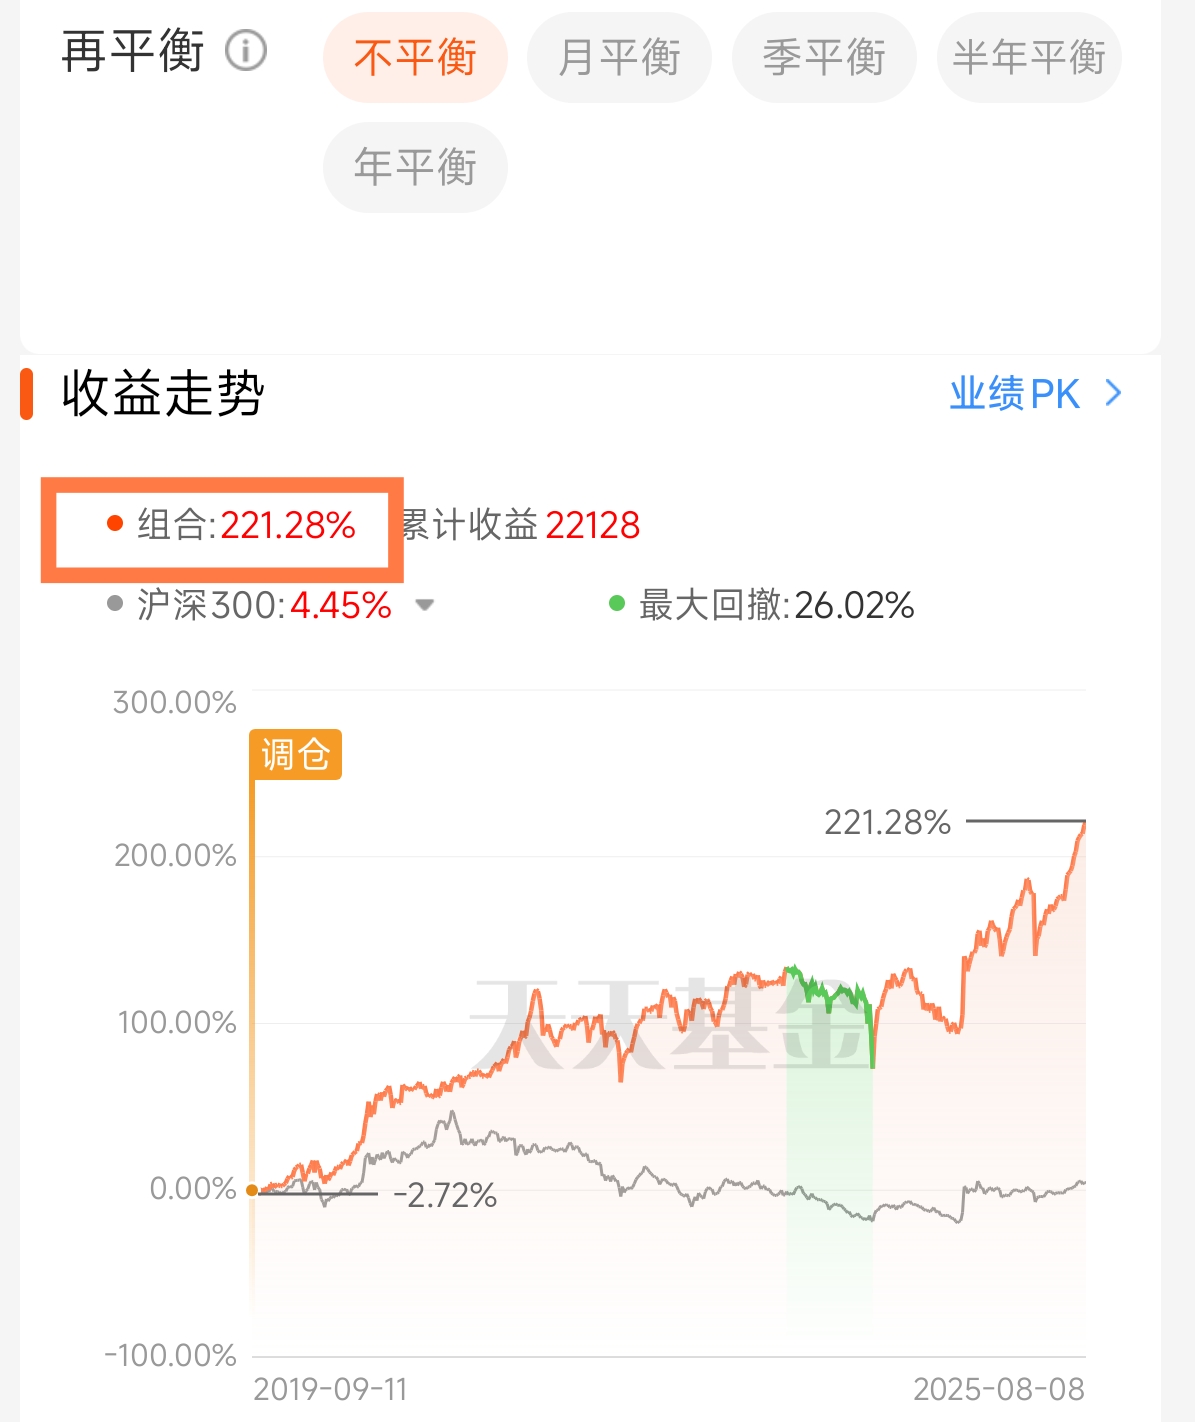Tap the chevron arrow beside 业绩PK
1195x1422 pixels.
click(x=1113, y=394)
